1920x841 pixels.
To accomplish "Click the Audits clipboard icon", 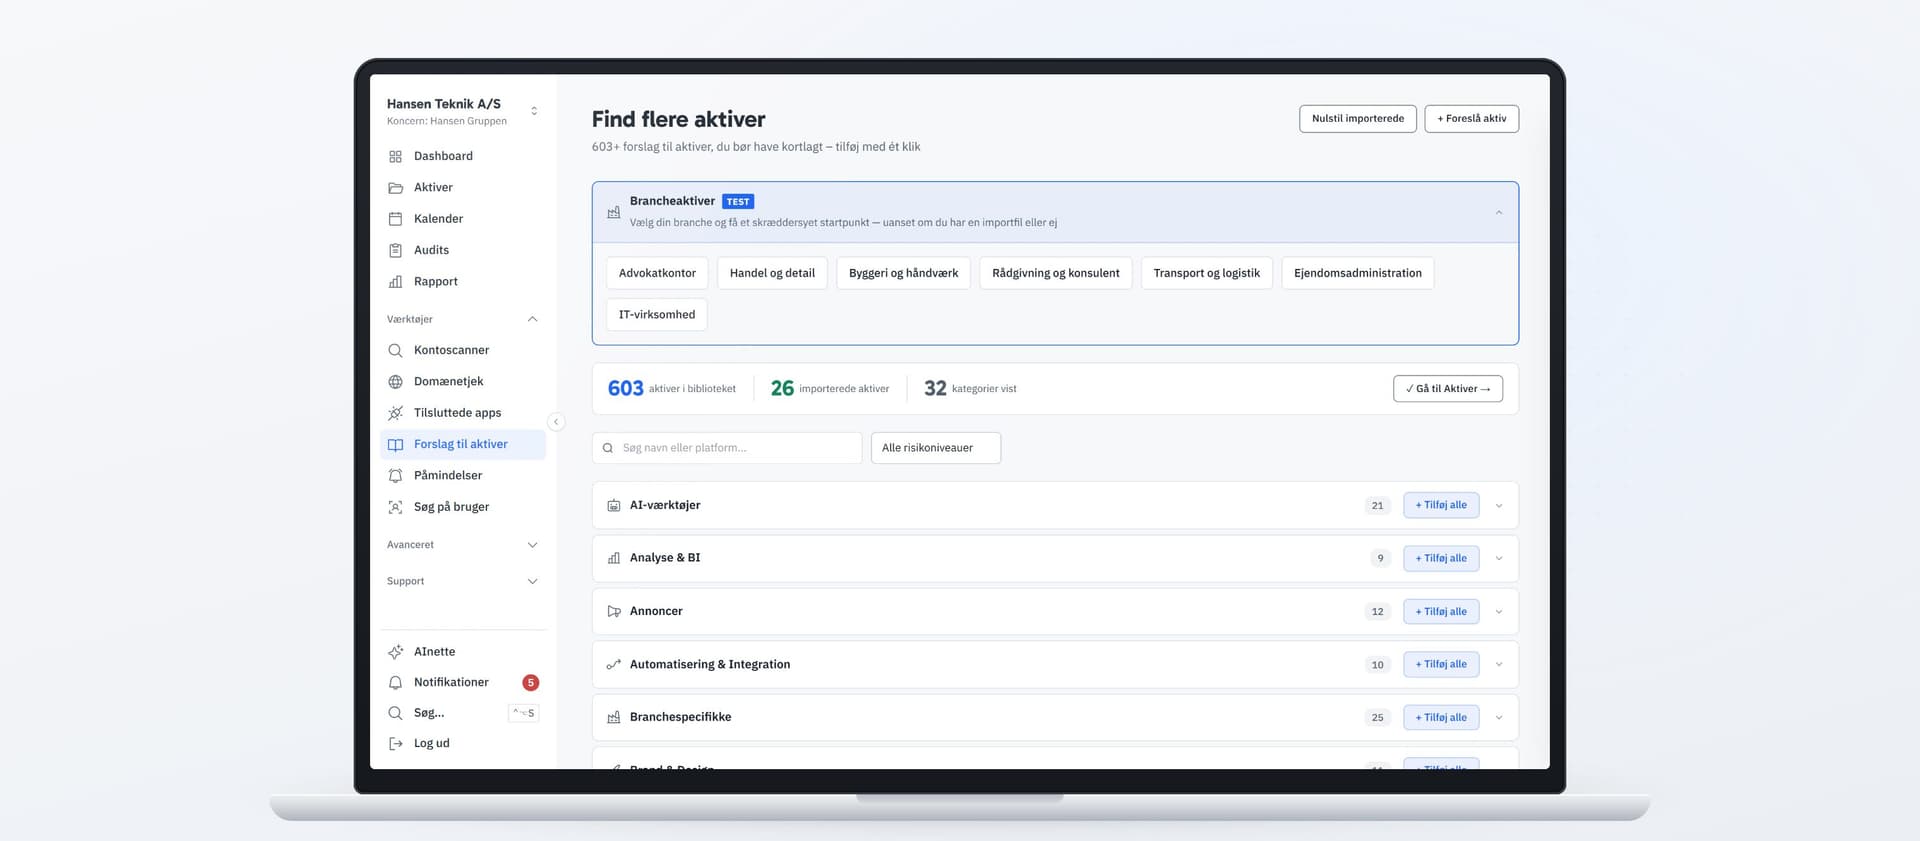I will coord(395,250).
